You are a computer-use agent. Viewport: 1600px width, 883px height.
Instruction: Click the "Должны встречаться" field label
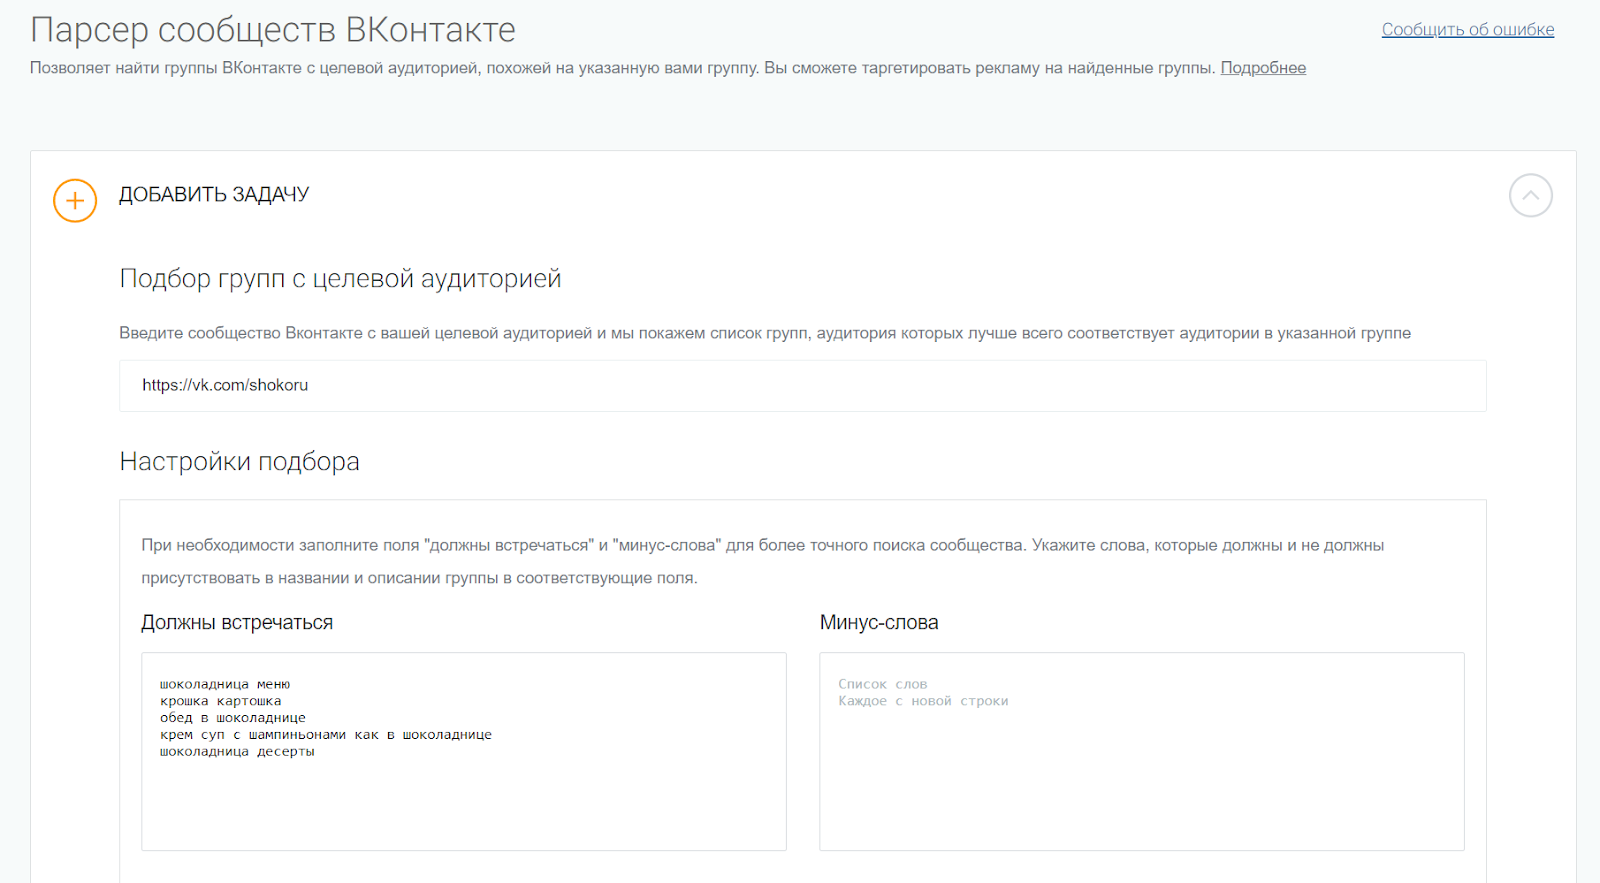pyautogui.click(x=237, y=623)
